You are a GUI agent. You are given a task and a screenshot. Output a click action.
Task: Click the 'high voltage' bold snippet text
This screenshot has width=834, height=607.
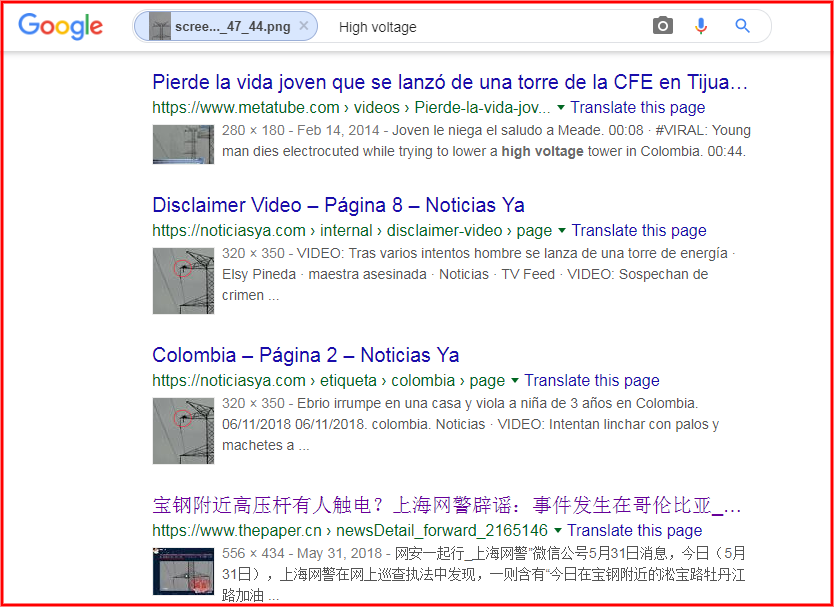tap(543, 151)
